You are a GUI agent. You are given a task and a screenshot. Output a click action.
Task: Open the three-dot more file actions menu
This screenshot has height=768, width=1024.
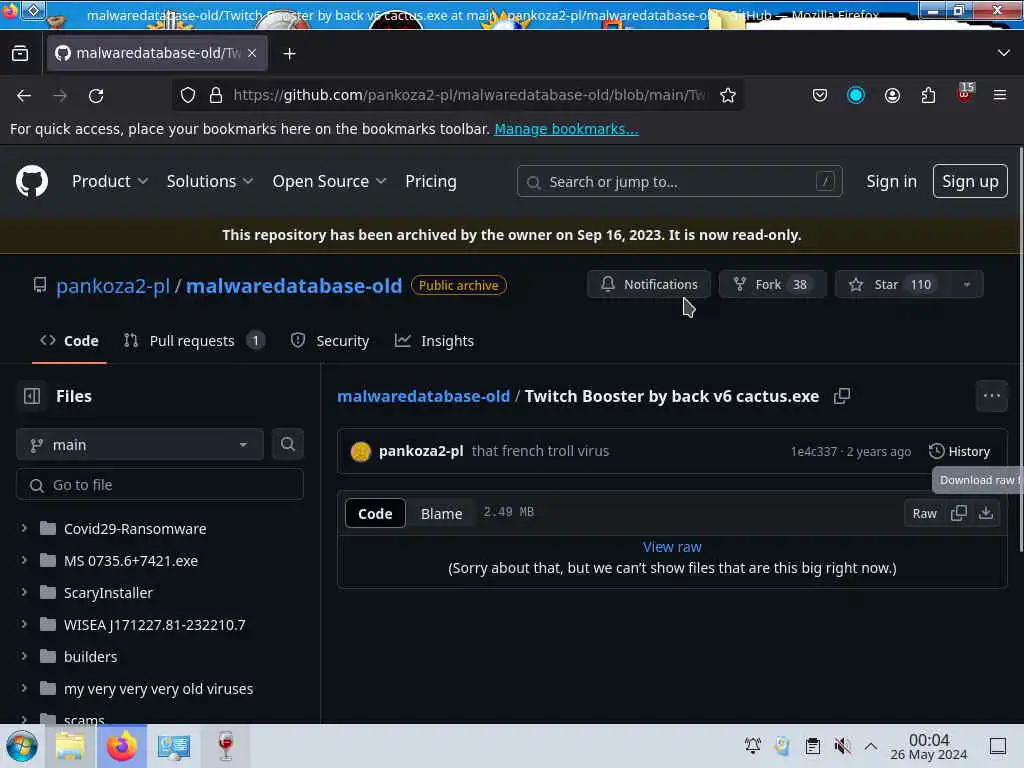click(x=991, y=396)
